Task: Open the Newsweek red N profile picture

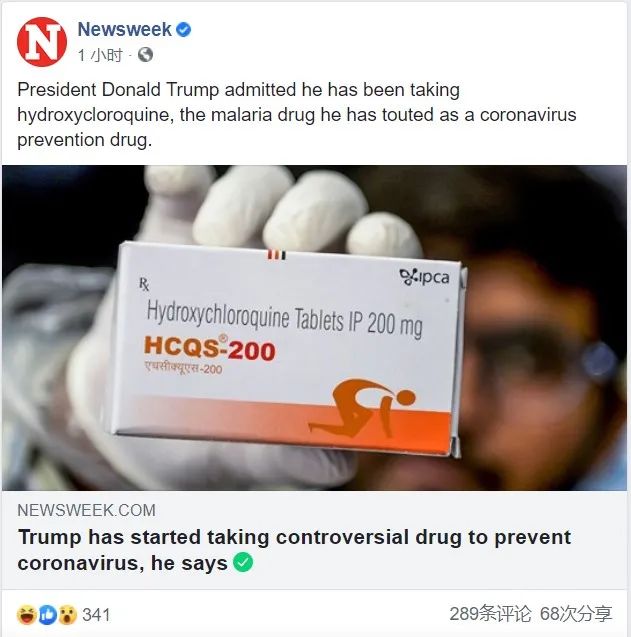Action: tap(42, 42)
